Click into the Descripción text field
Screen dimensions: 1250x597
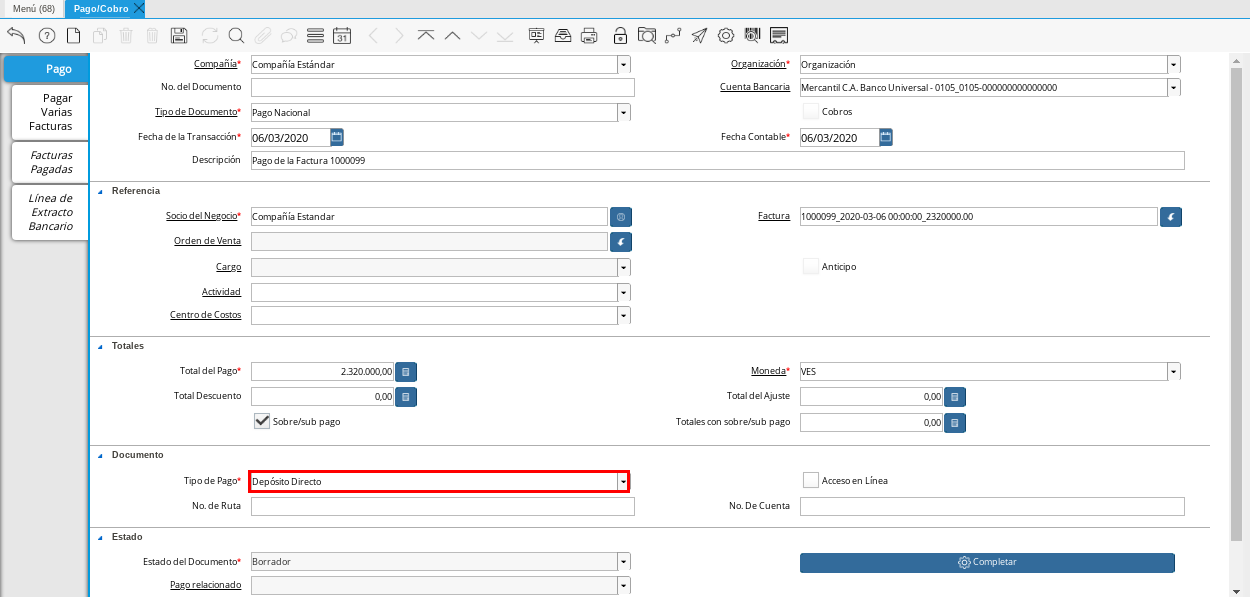717,160
